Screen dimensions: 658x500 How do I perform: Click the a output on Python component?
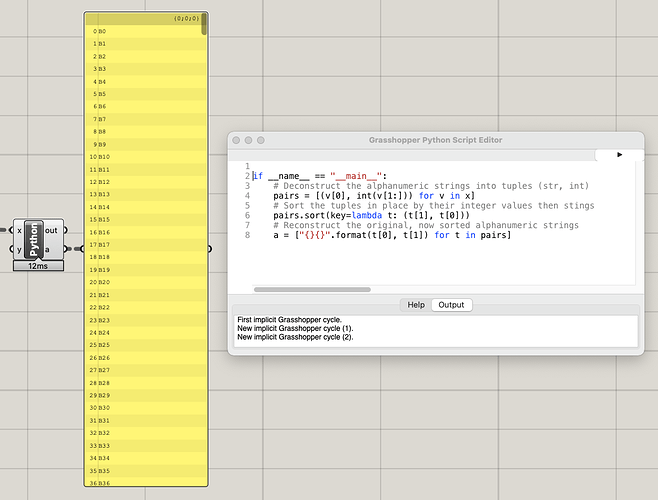pyautogui.click(x=49, y=248)
